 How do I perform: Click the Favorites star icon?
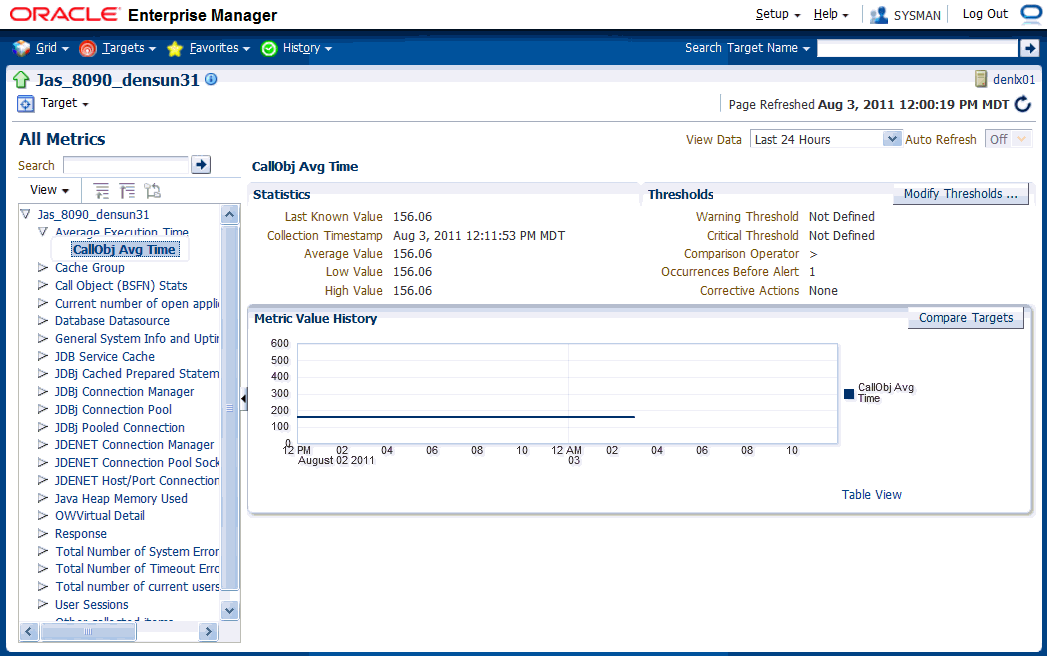175,48
